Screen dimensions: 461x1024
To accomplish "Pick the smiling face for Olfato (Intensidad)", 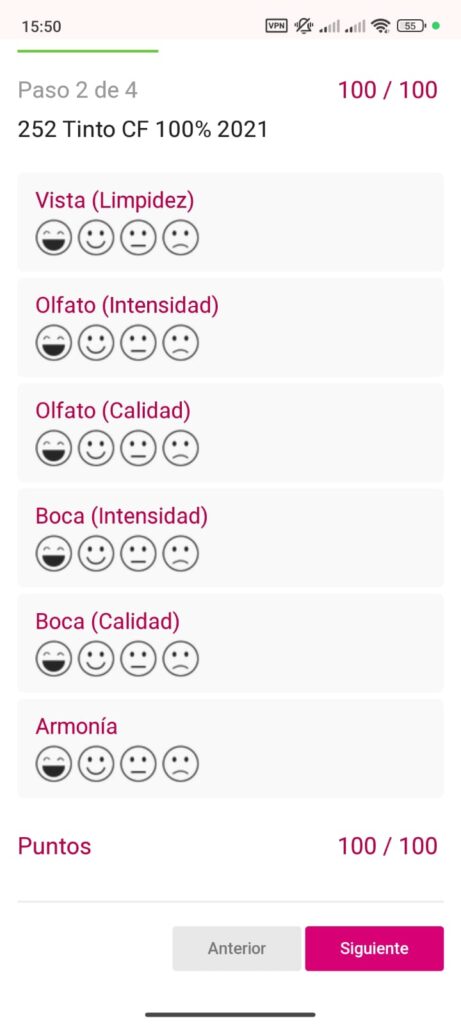I will tap(96, 343).
